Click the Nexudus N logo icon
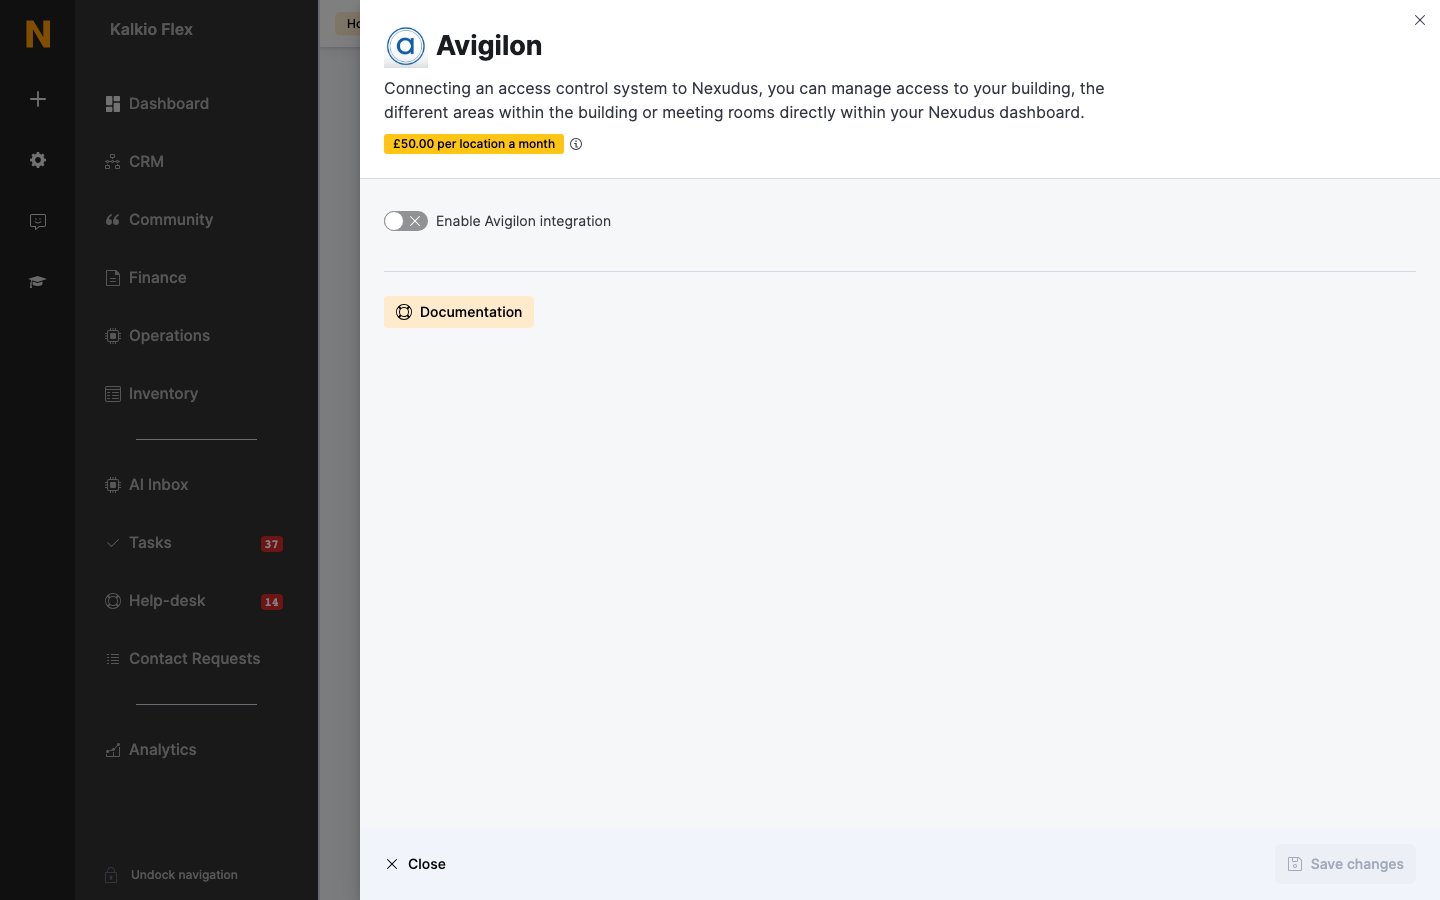Screen dimensions: 1440x900 point(38,34)
